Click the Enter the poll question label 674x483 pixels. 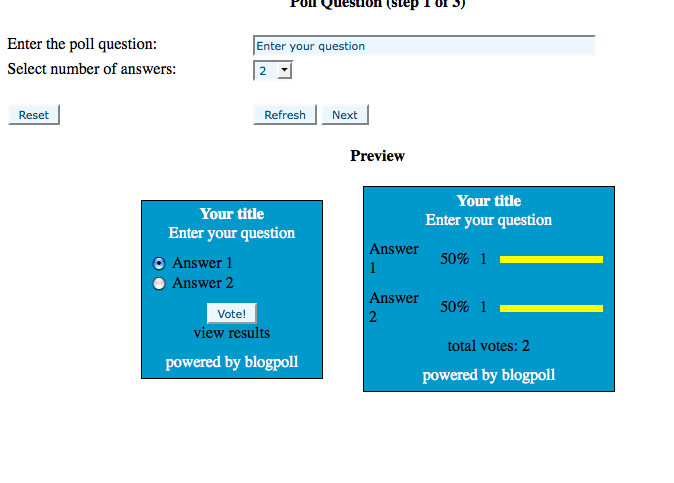point(82,45)
